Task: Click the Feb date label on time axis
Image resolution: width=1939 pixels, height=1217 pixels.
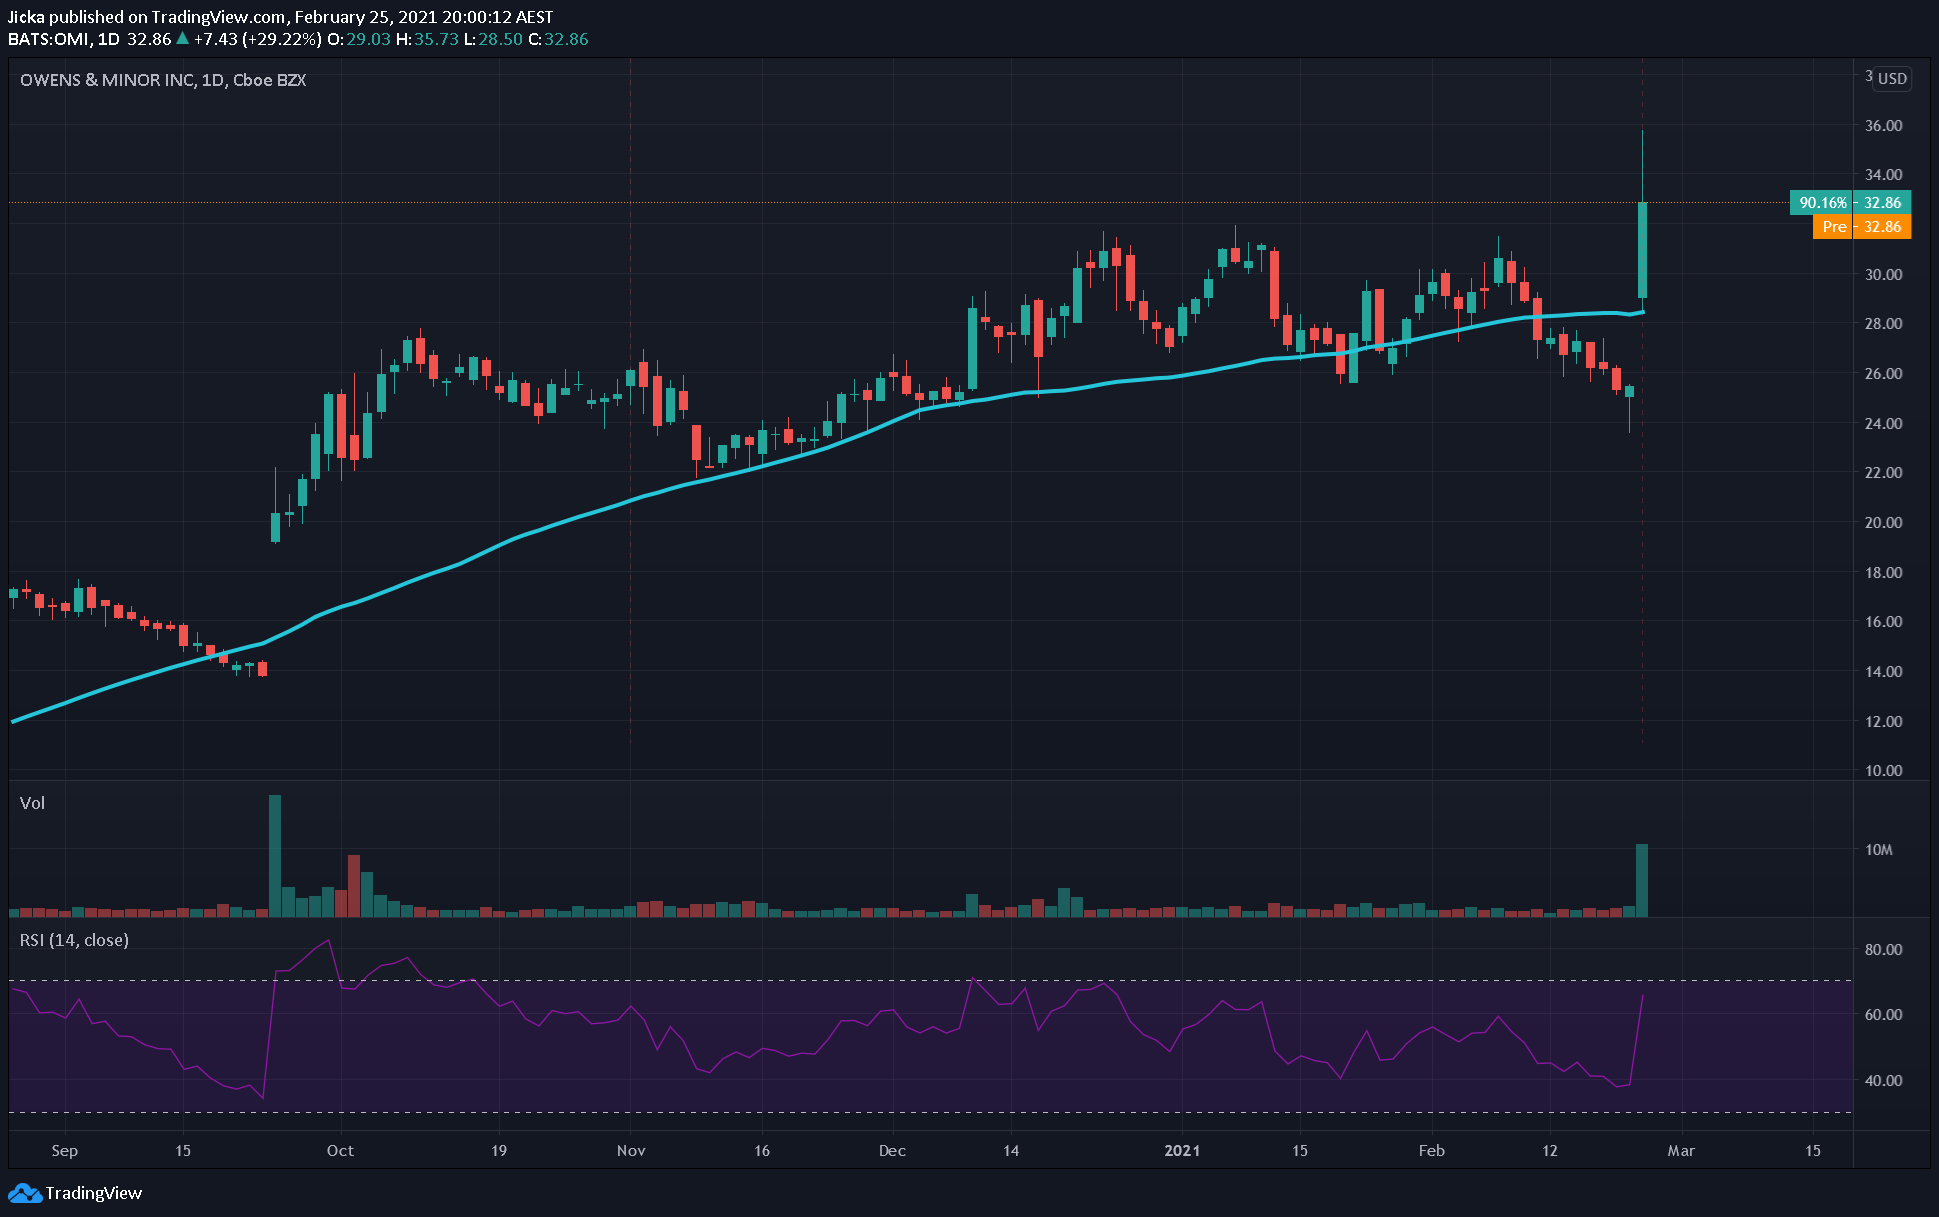Action: 1432,1151
